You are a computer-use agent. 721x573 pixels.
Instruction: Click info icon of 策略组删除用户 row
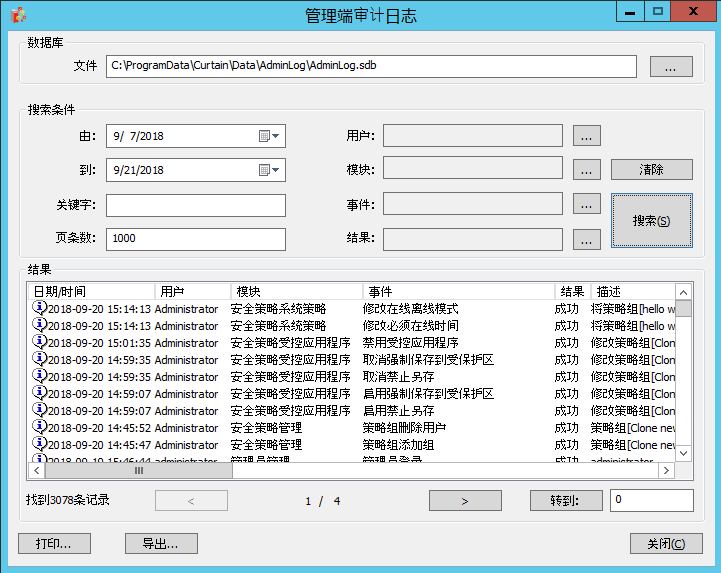coord(40,426)
